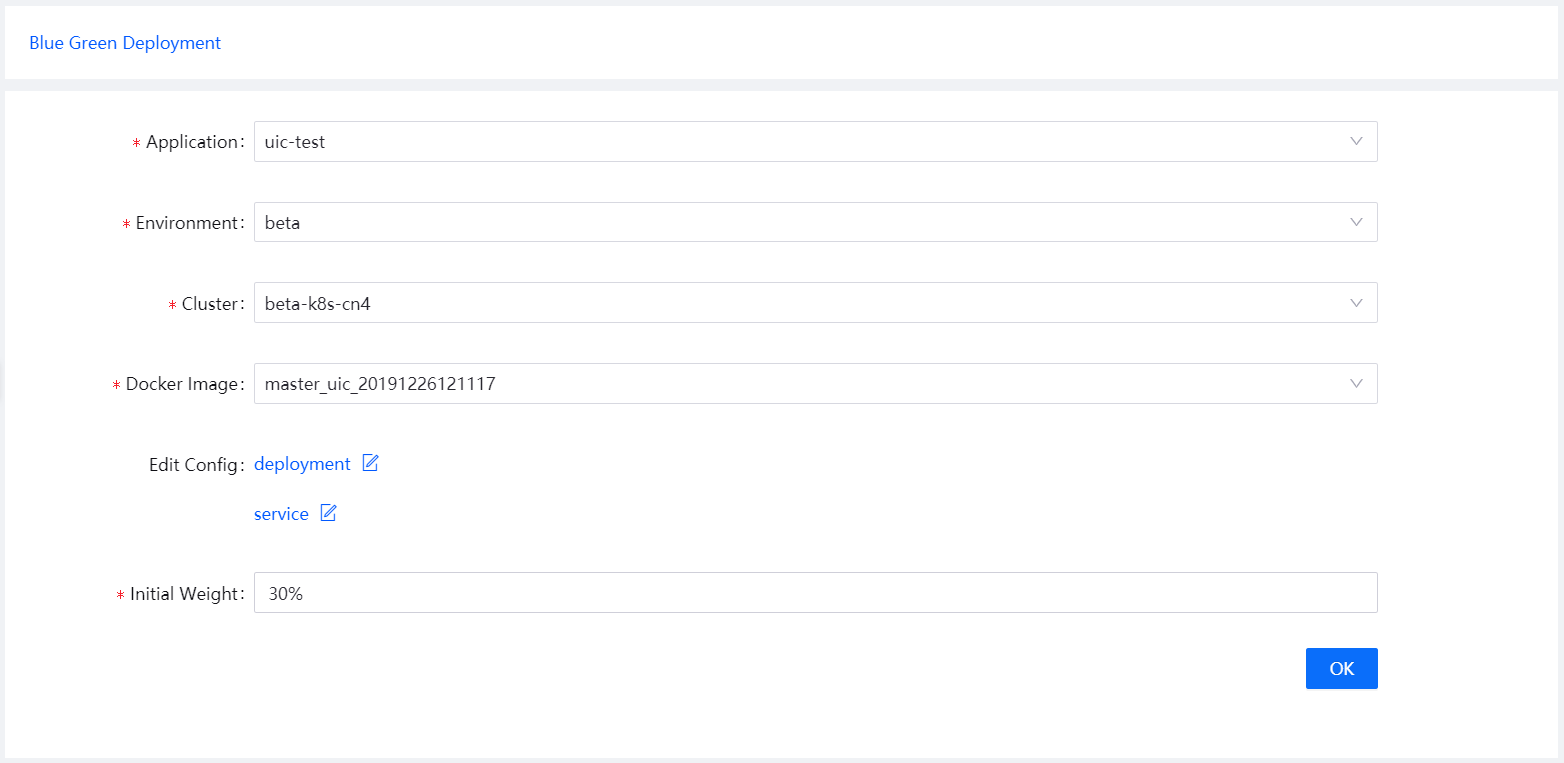Screen dimensions: 1564x763
Task: Click the Blue Green Deployment header title
Action: click(125, 43)
